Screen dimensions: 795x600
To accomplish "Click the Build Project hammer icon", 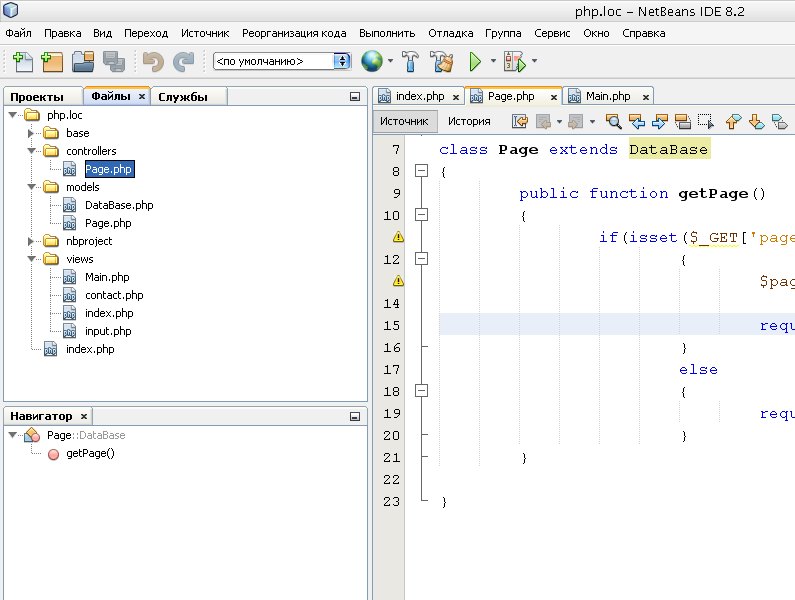I will point(411,62).
